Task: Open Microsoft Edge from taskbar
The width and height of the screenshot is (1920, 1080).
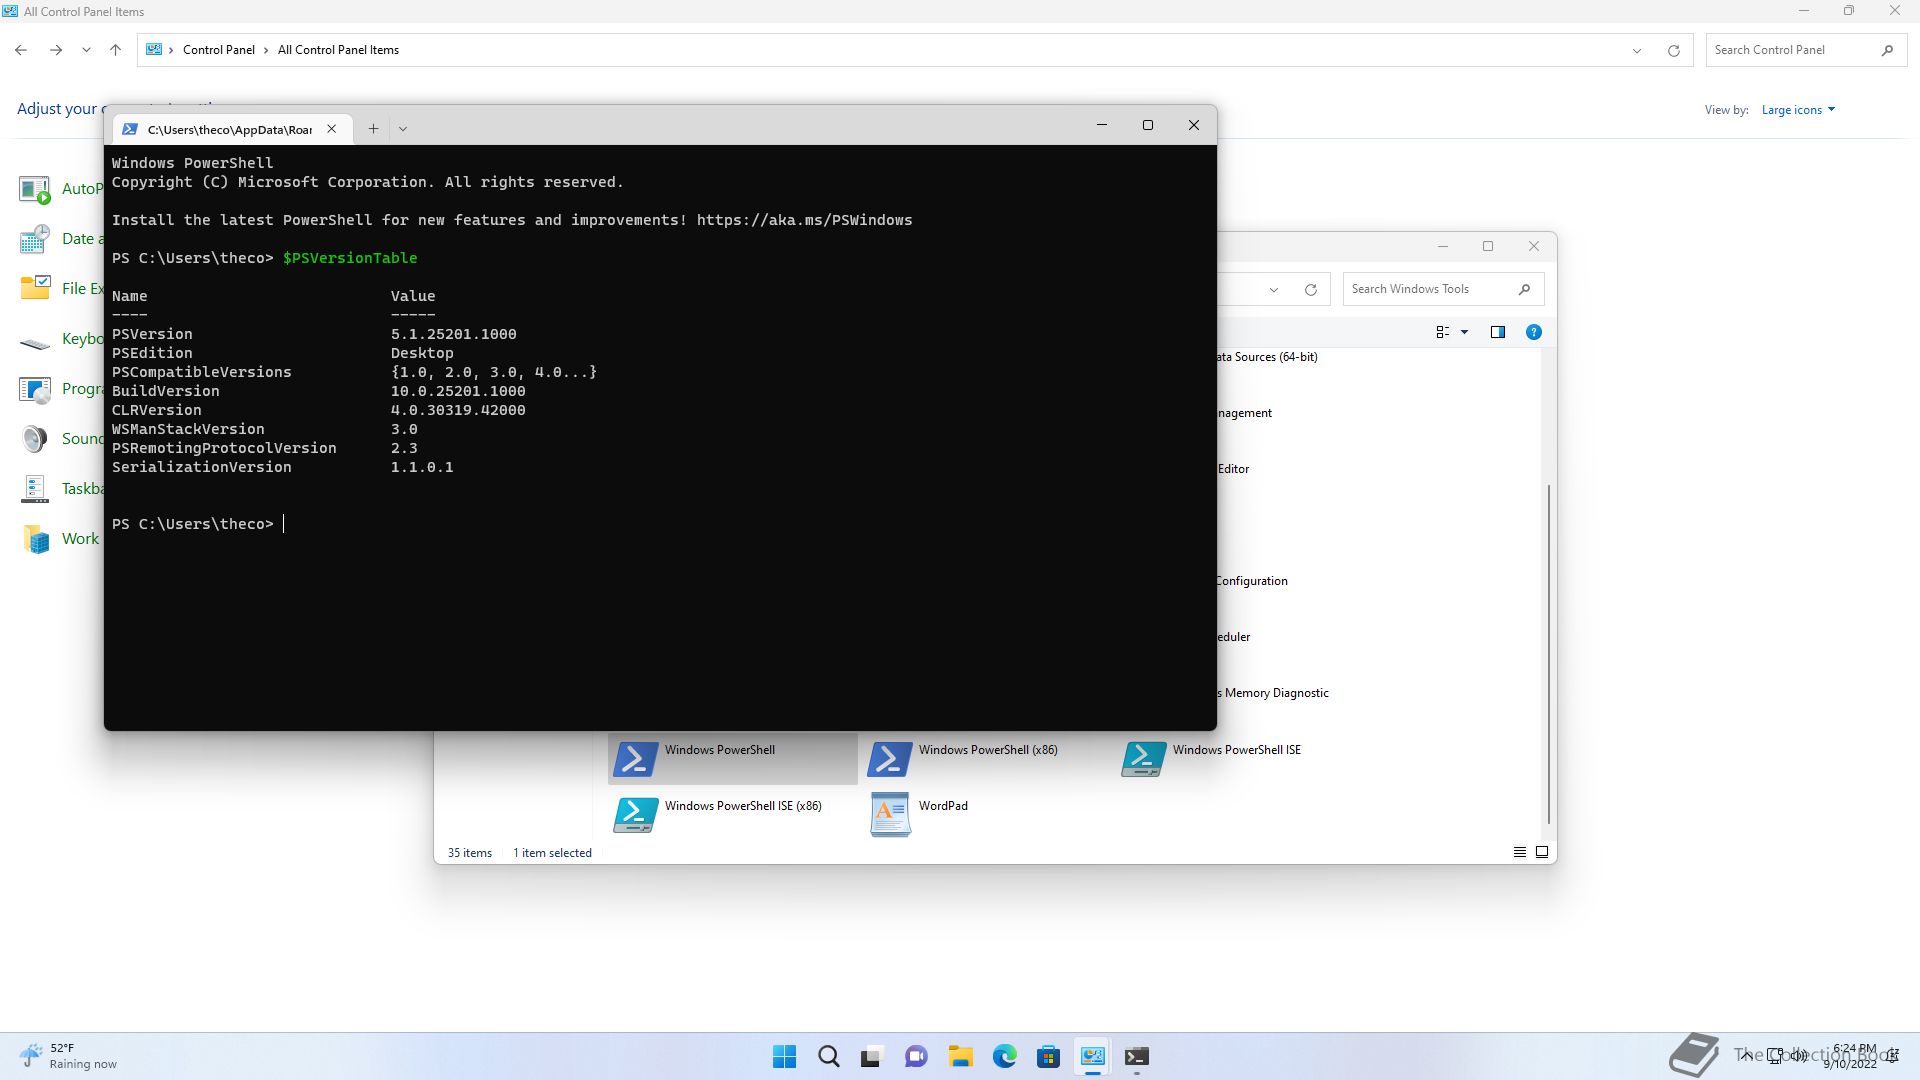Action: pyautogui.click(x=1004, y=1056)
